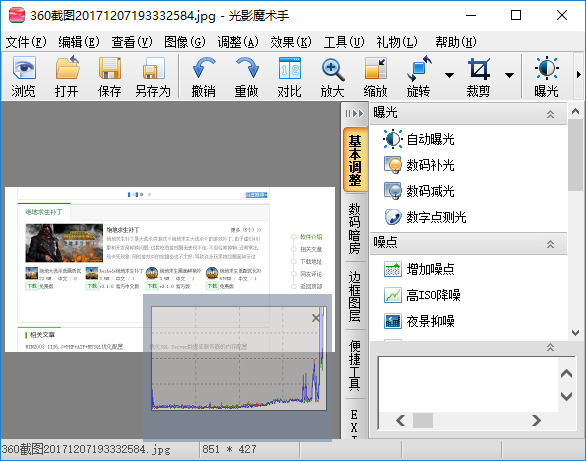586x461 pixels.
Task: Click info box scroll left arrow
Action: pyautogui.click(x=401, y=420)
